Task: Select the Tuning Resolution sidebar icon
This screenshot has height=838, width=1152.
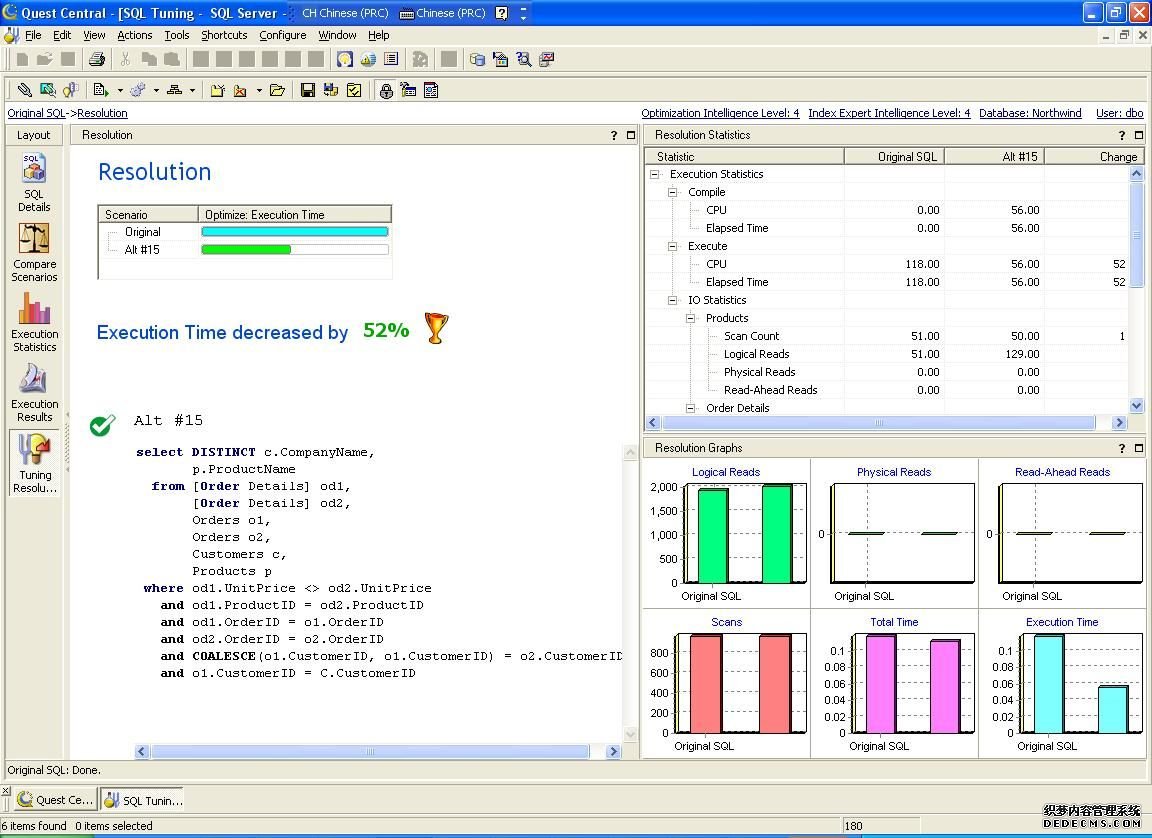Action: (x=34, y=462)
